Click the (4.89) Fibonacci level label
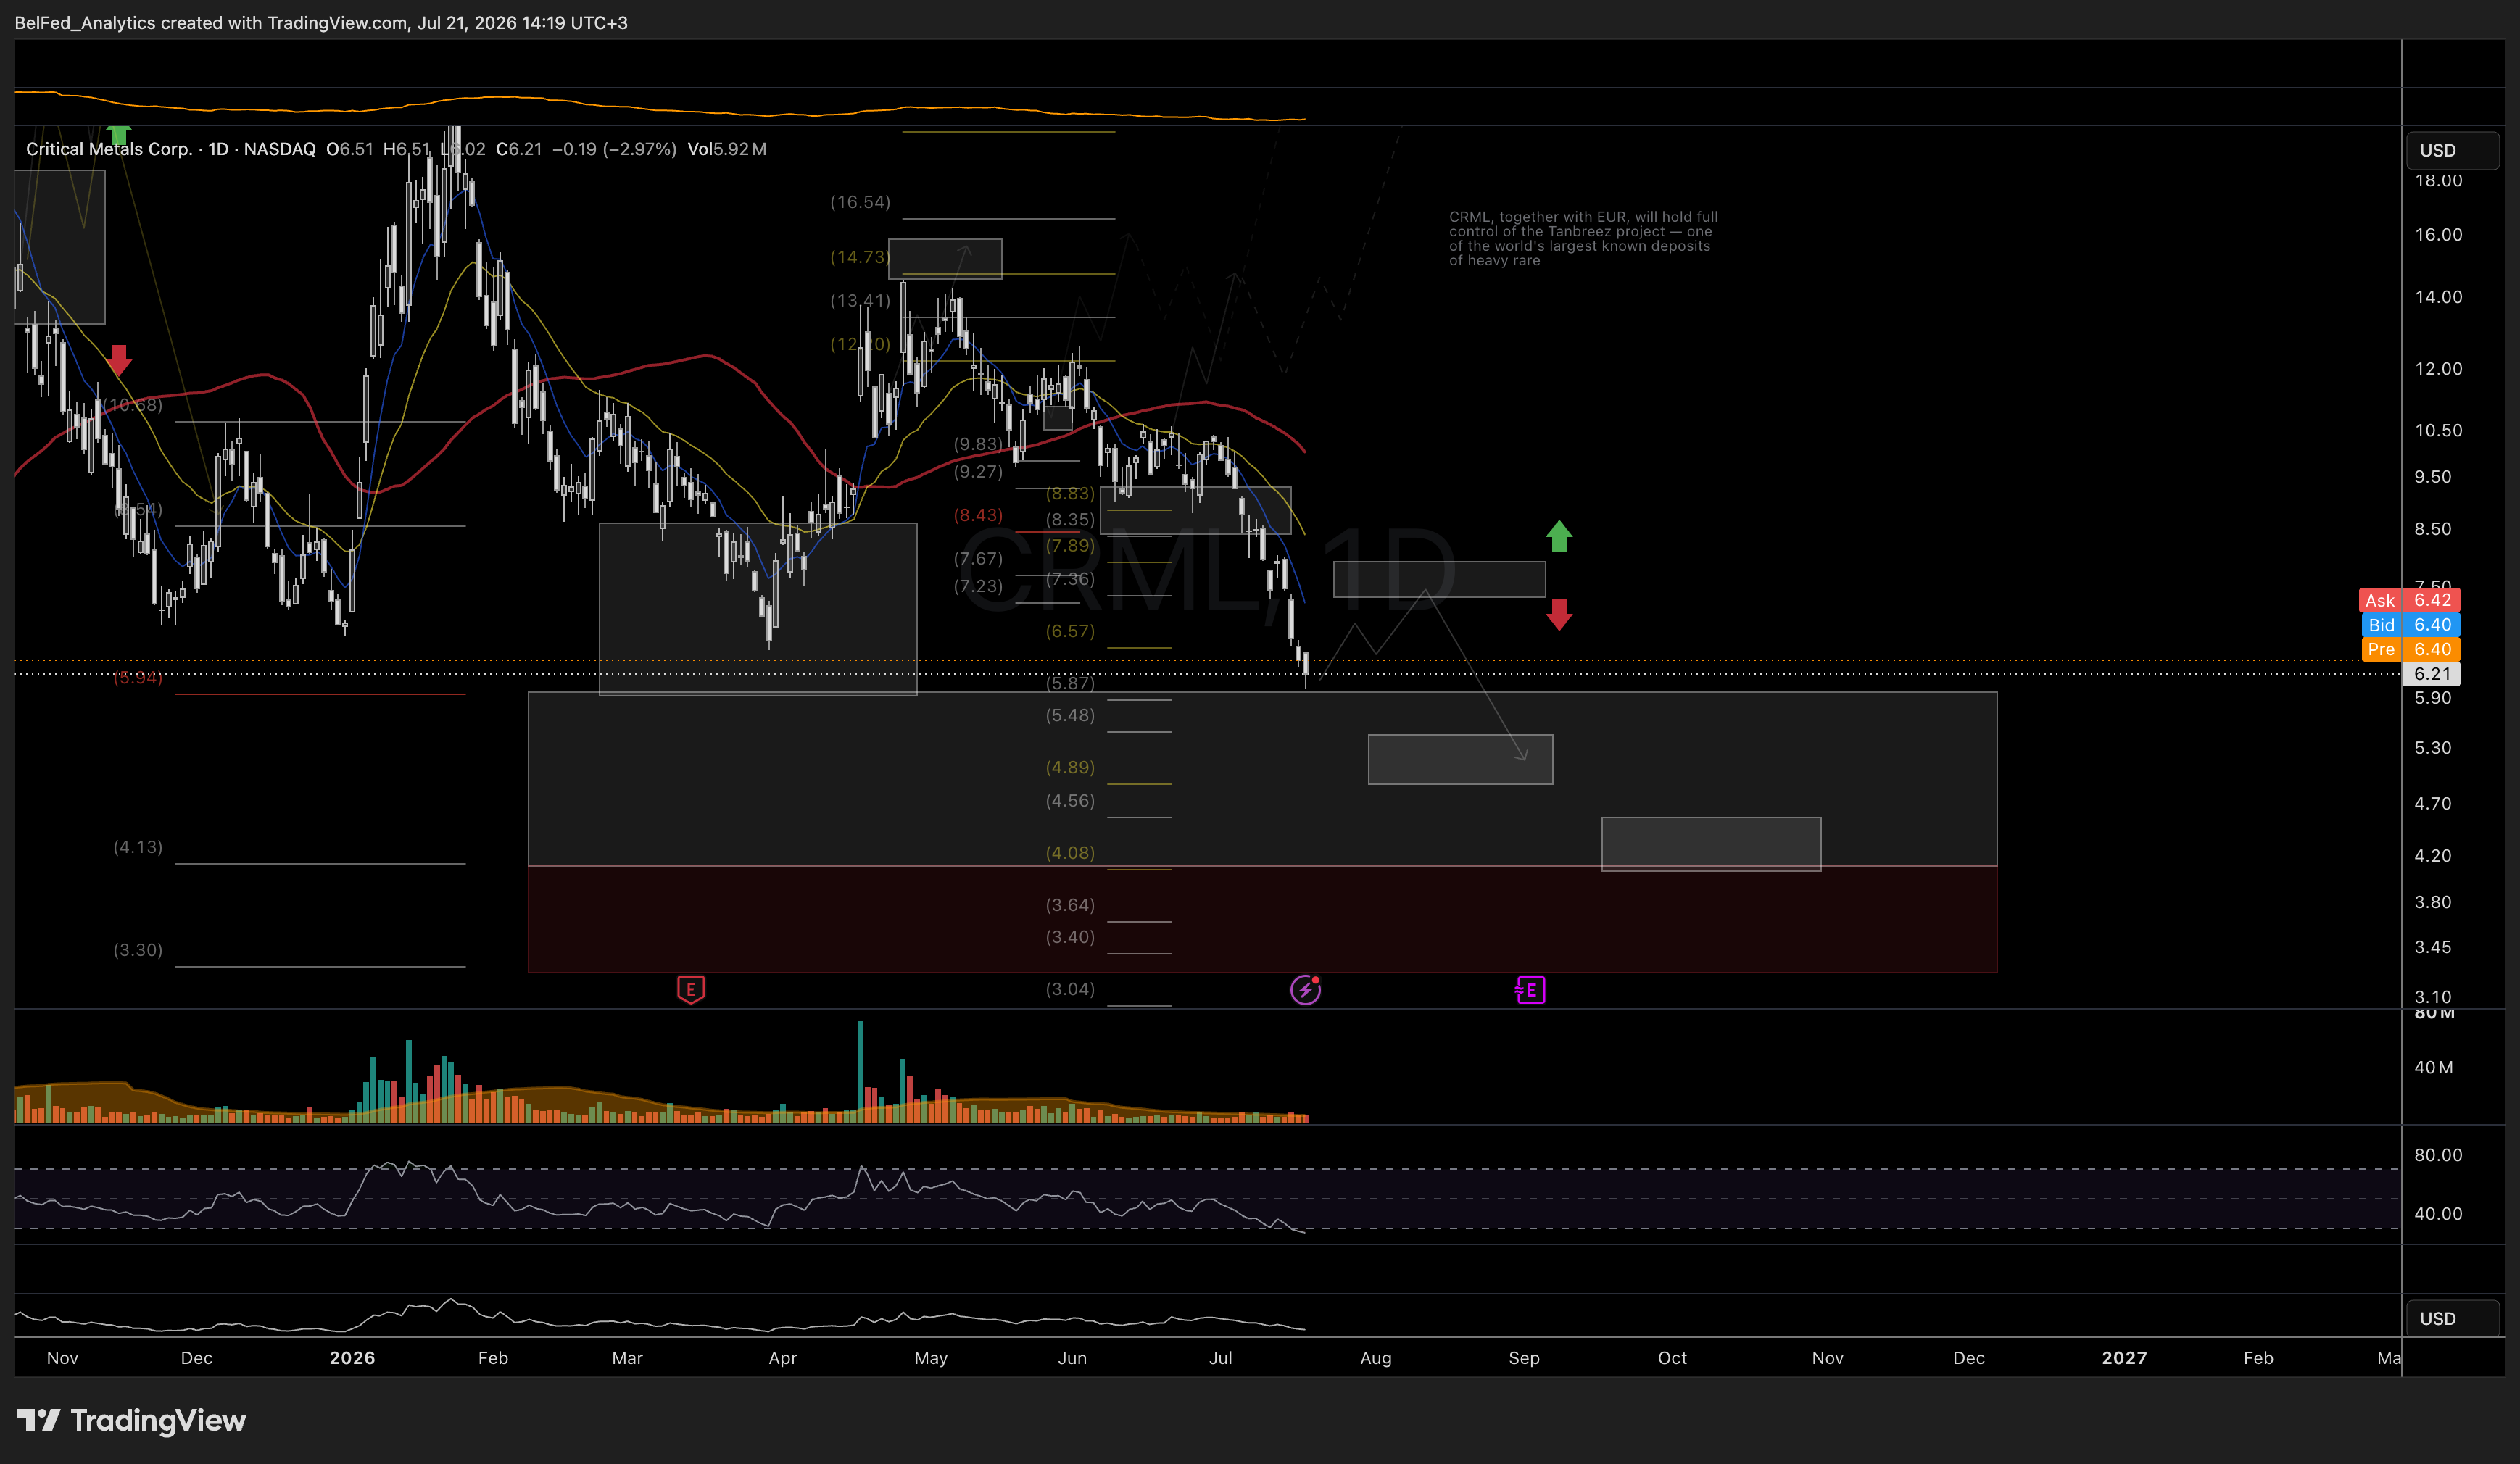 click(1070, 767)
